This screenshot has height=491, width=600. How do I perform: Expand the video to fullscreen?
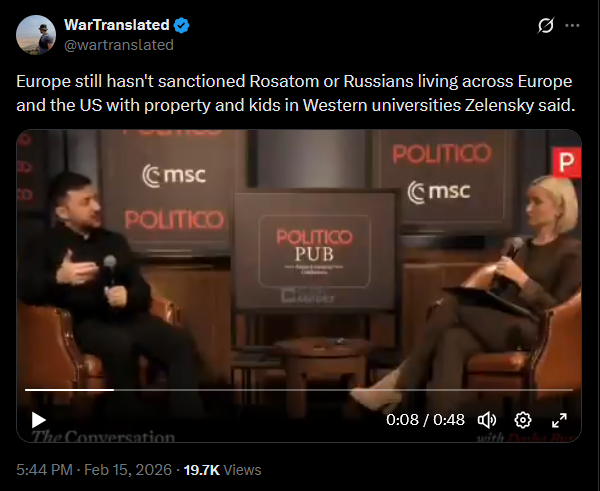pyautogui.click(x=559, y=420)
